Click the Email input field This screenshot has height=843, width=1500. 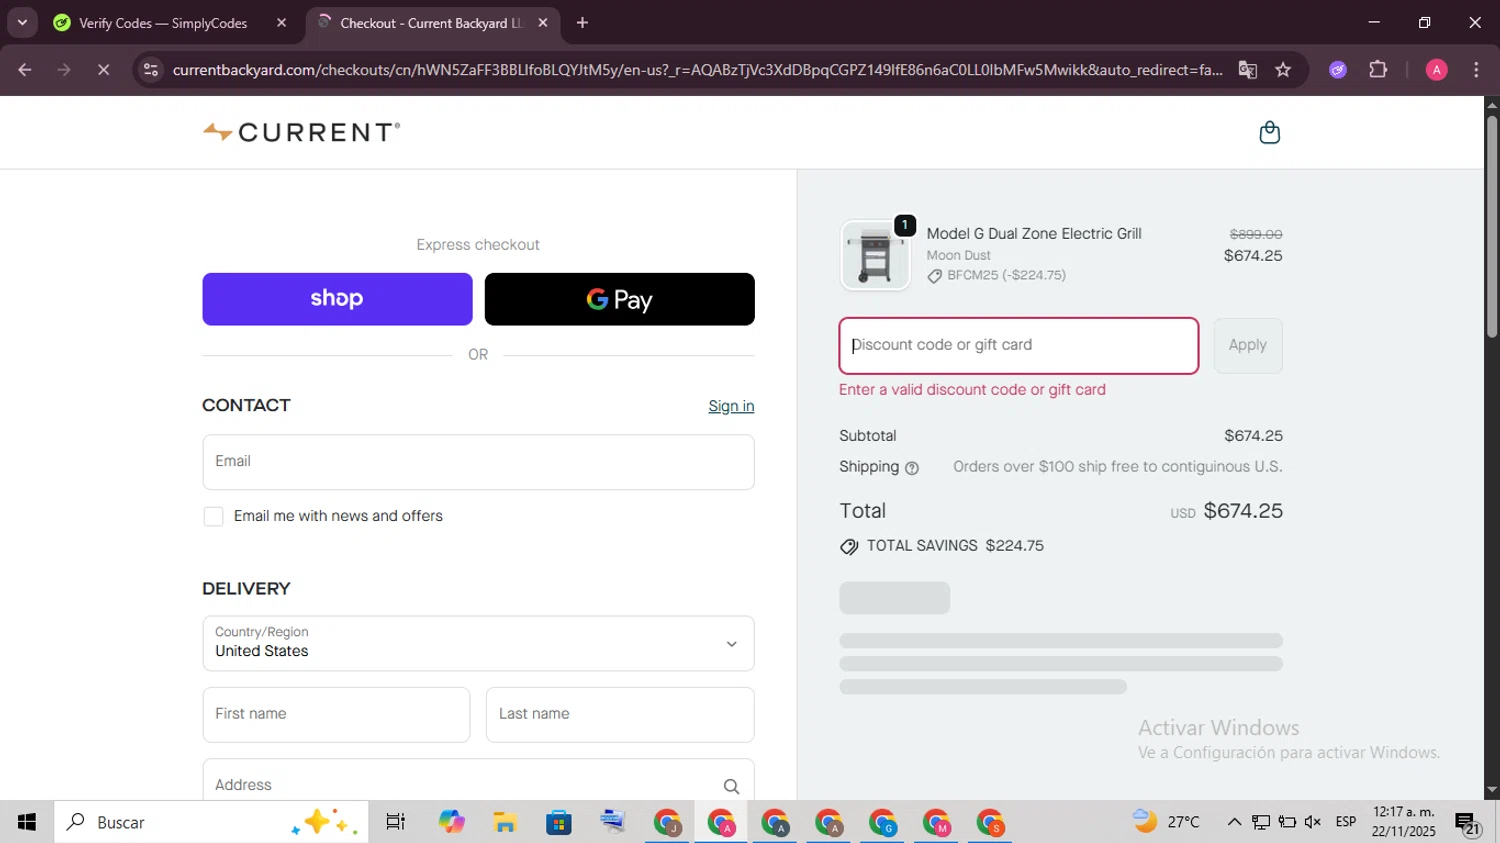(478, 462)
